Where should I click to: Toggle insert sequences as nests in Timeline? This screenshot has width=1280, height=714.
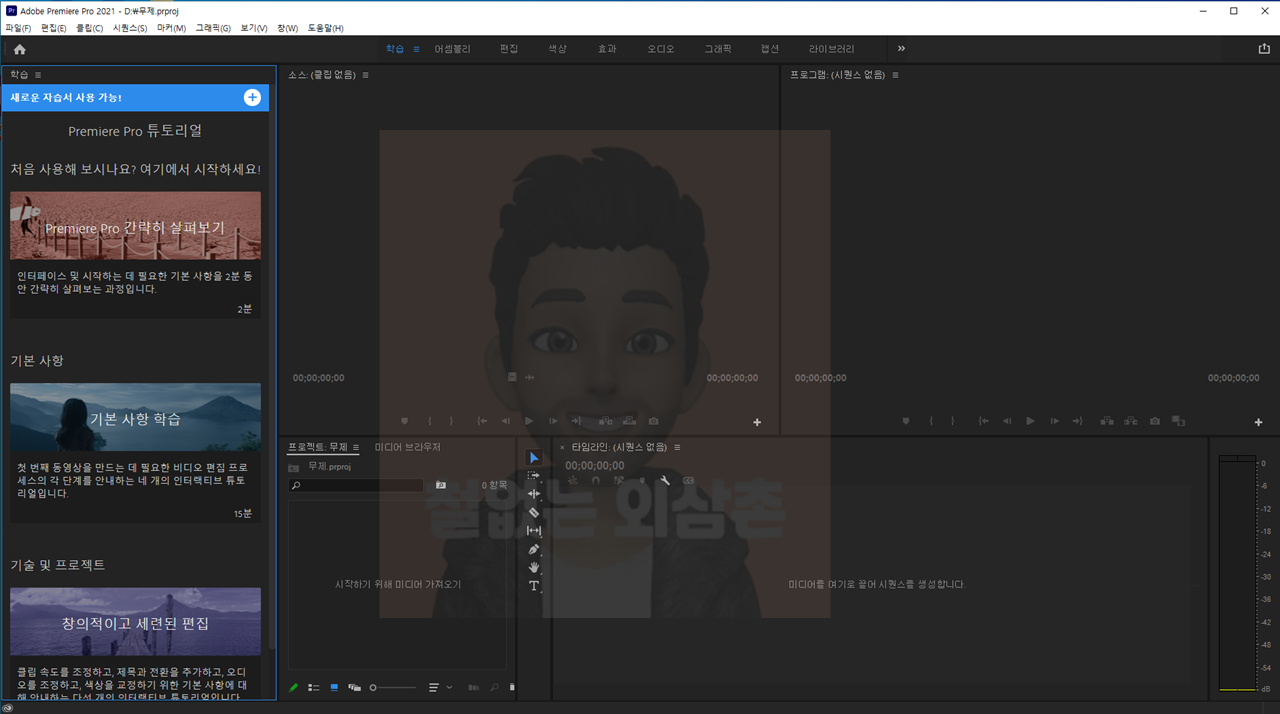click(x=572, y=481)
